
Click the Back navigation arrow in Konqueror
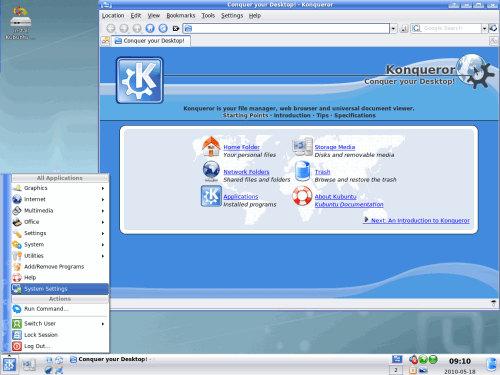[x=111, y=28]
